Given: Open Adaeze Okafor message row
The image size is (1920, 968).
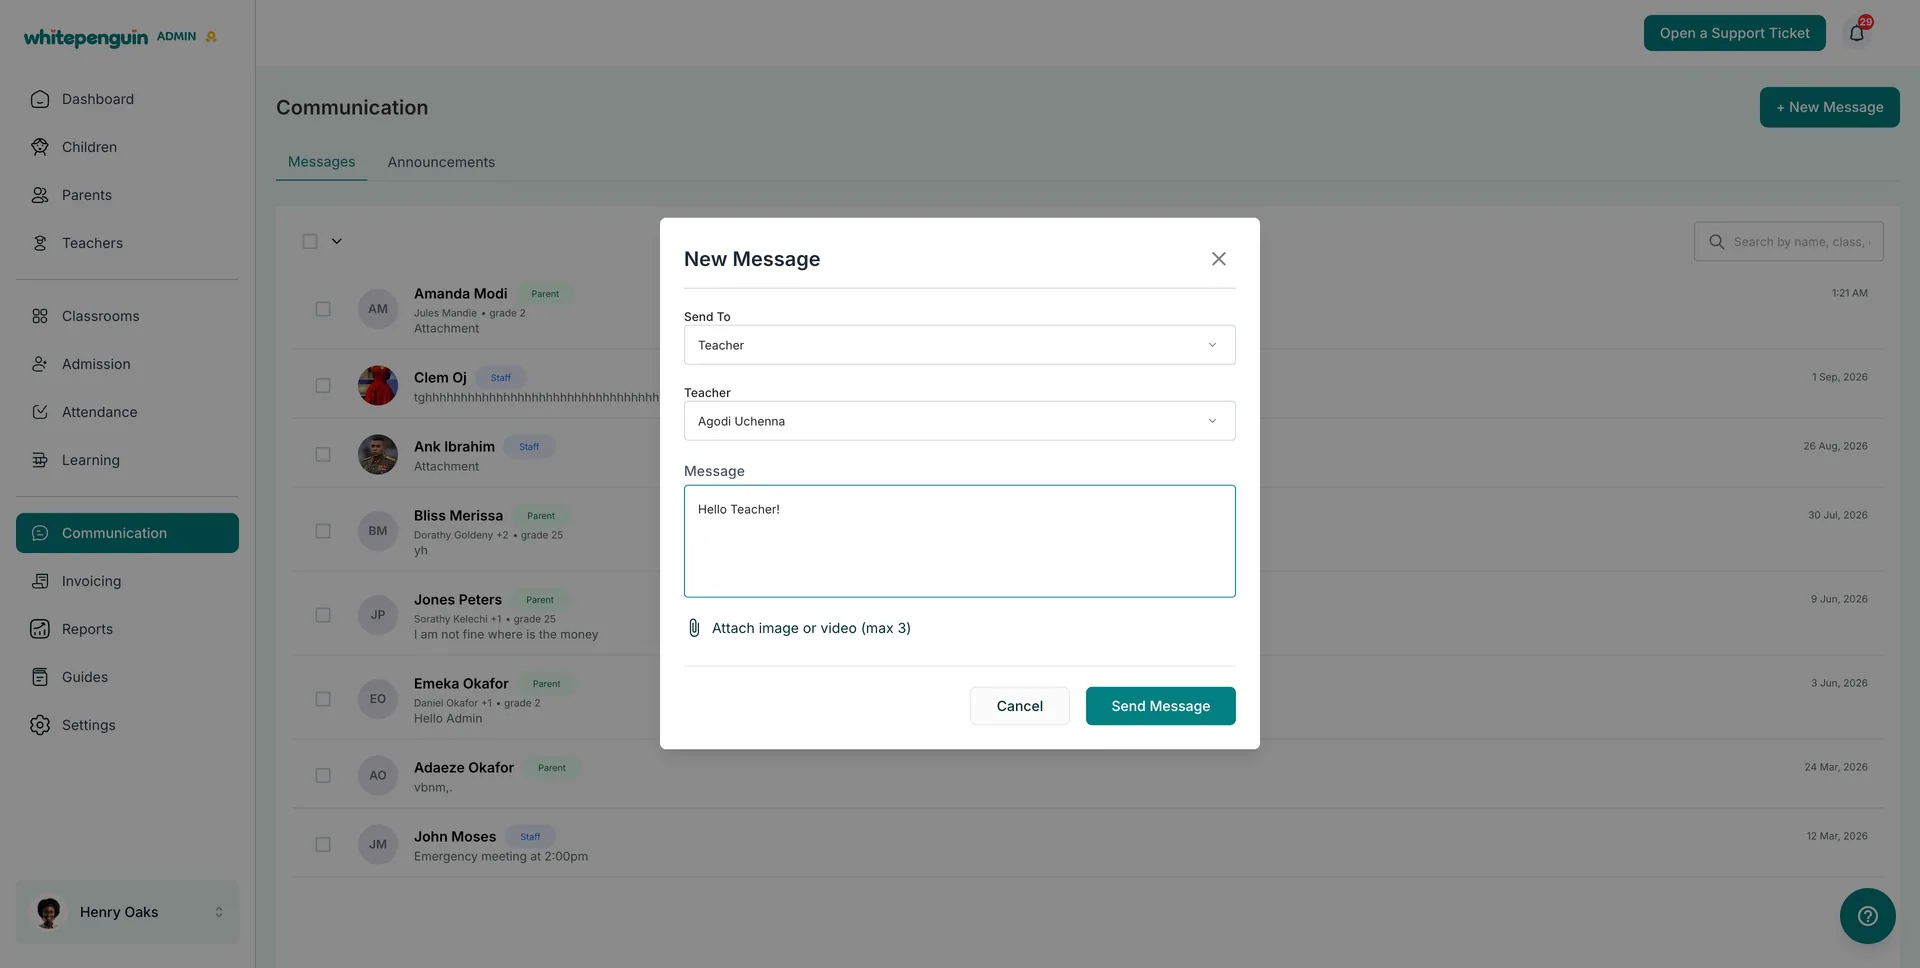Looking at the screenshot, I should 1088,775.
